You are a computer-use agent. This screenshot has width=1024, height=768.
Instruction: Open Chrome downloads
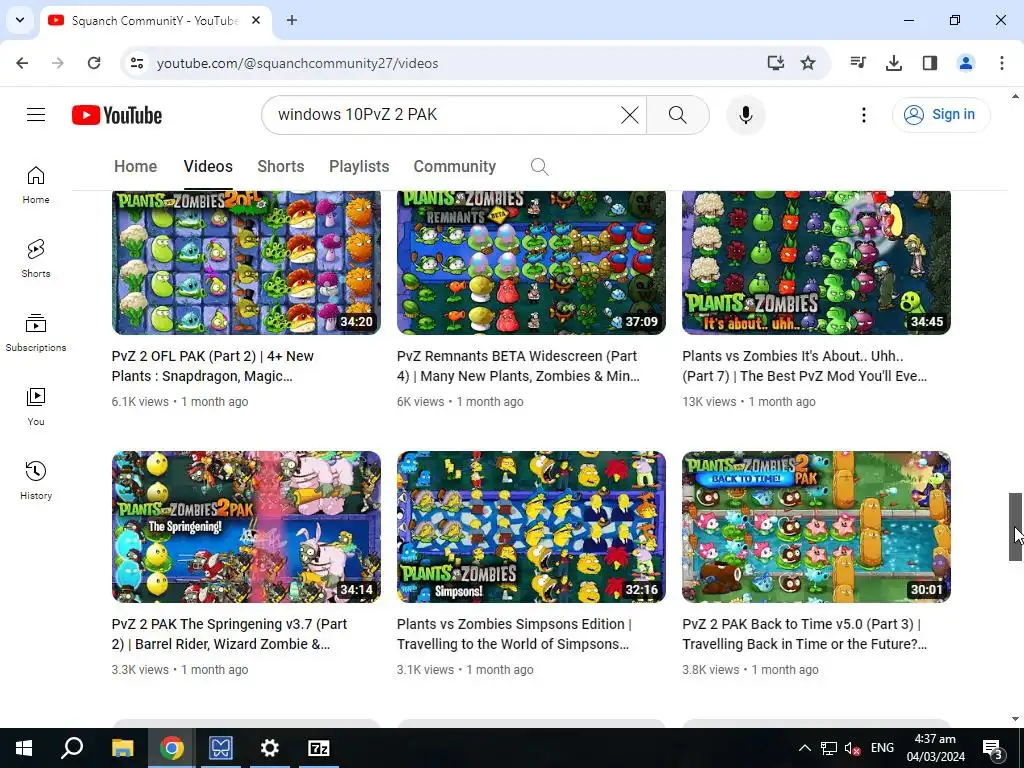[894, 63]
